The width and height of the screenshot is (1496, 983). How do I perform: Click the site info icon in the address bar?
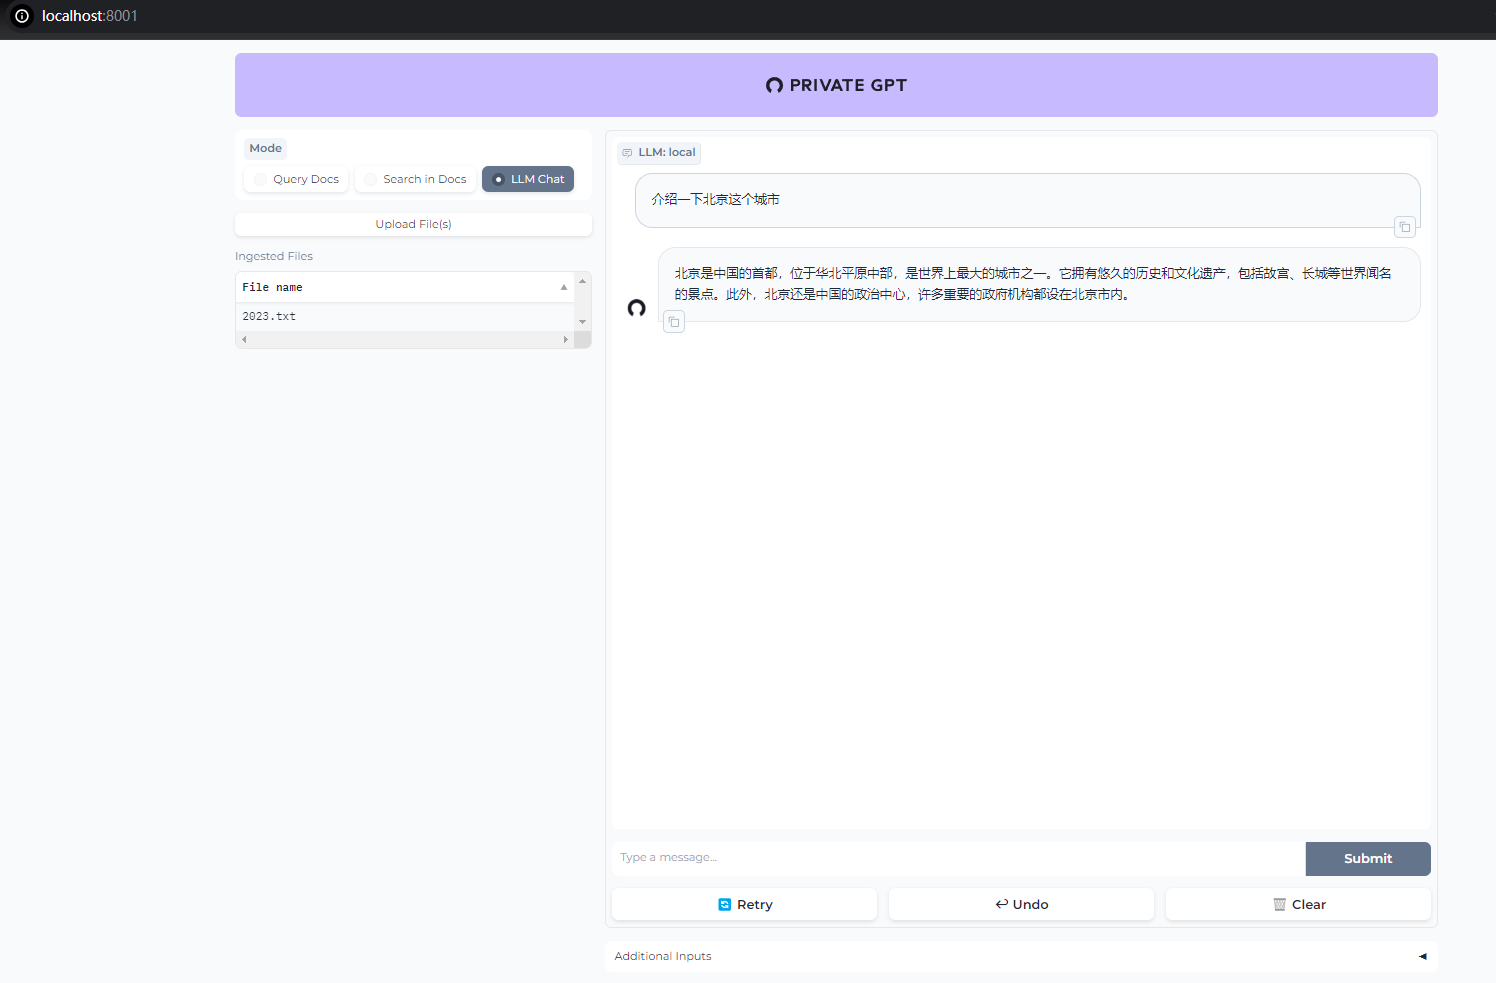point(22,16)
